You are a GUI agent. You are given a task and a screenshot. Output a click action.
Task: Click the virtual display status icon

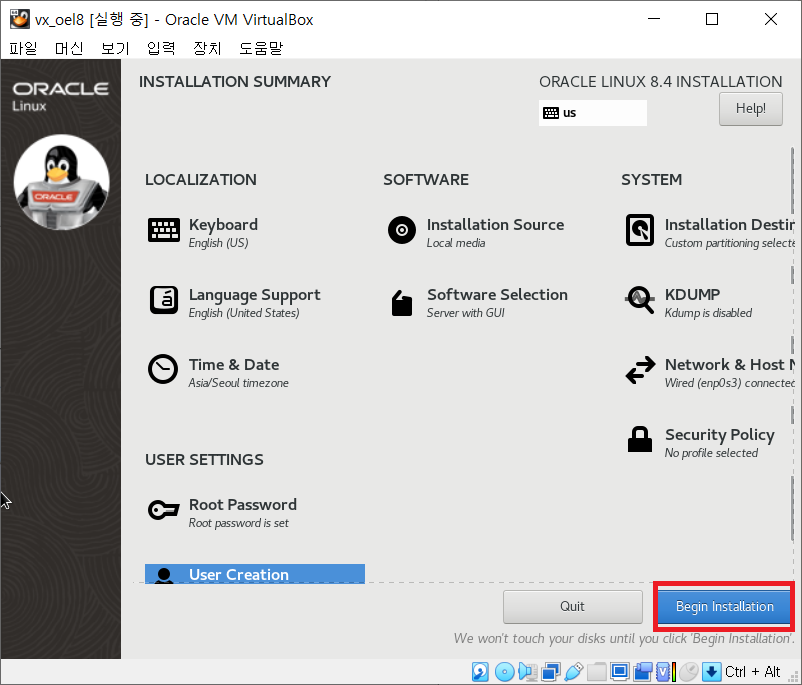pos(620,671)
